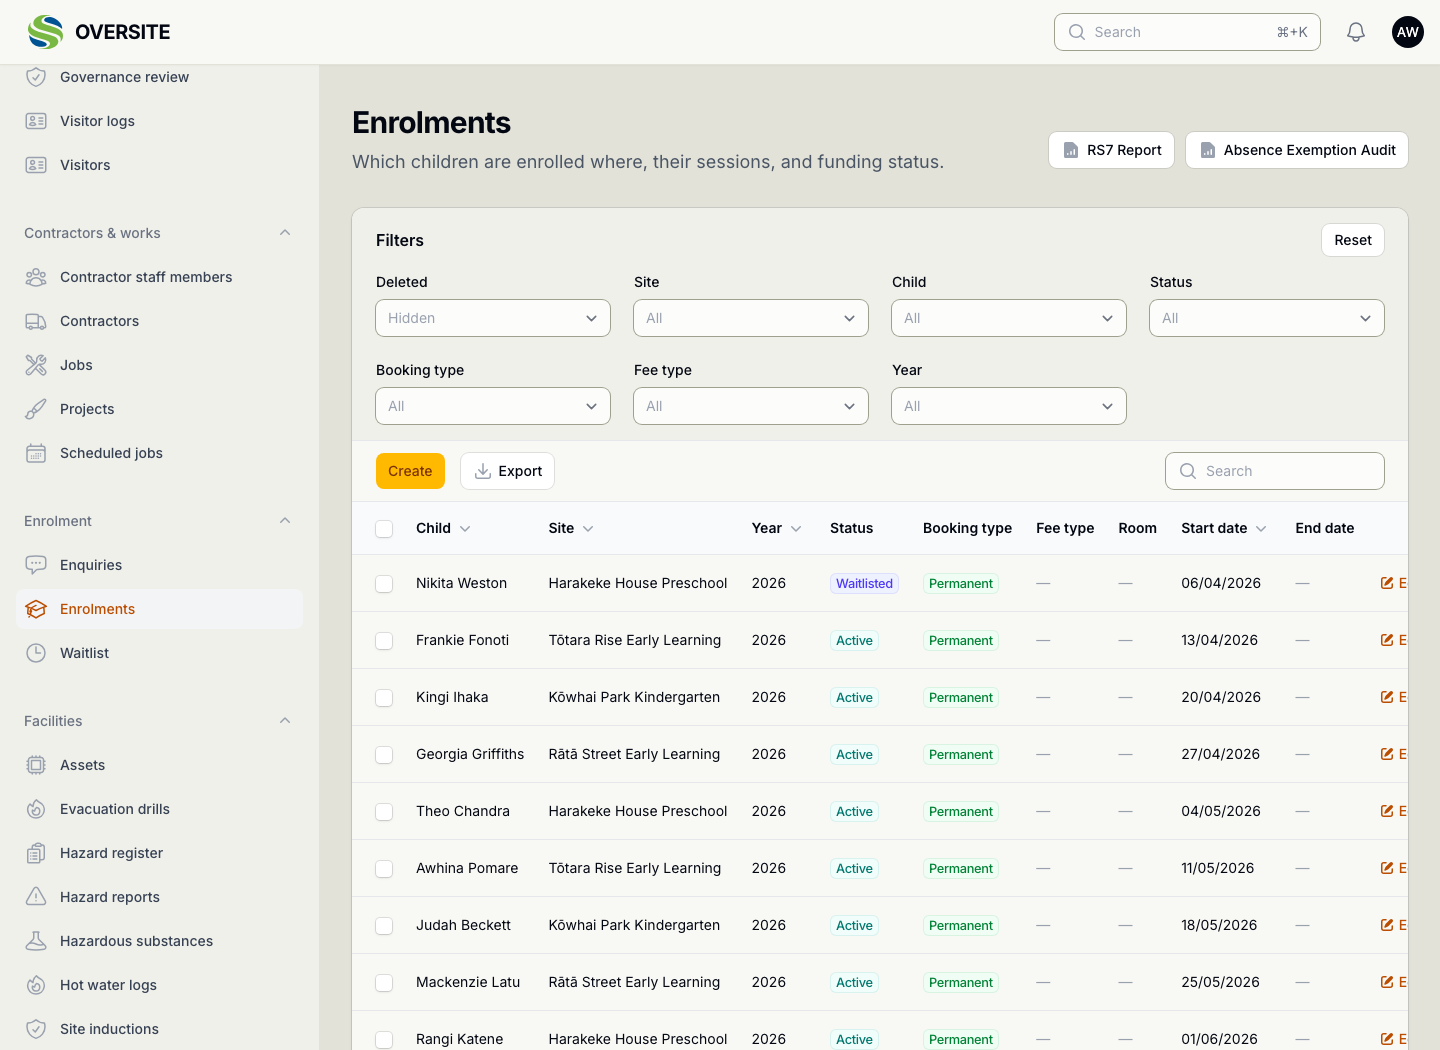Open the Child filter dropdown
Viewport: 1440px width, 1050px height.
pyautogui.click(x=1009, y=318)
